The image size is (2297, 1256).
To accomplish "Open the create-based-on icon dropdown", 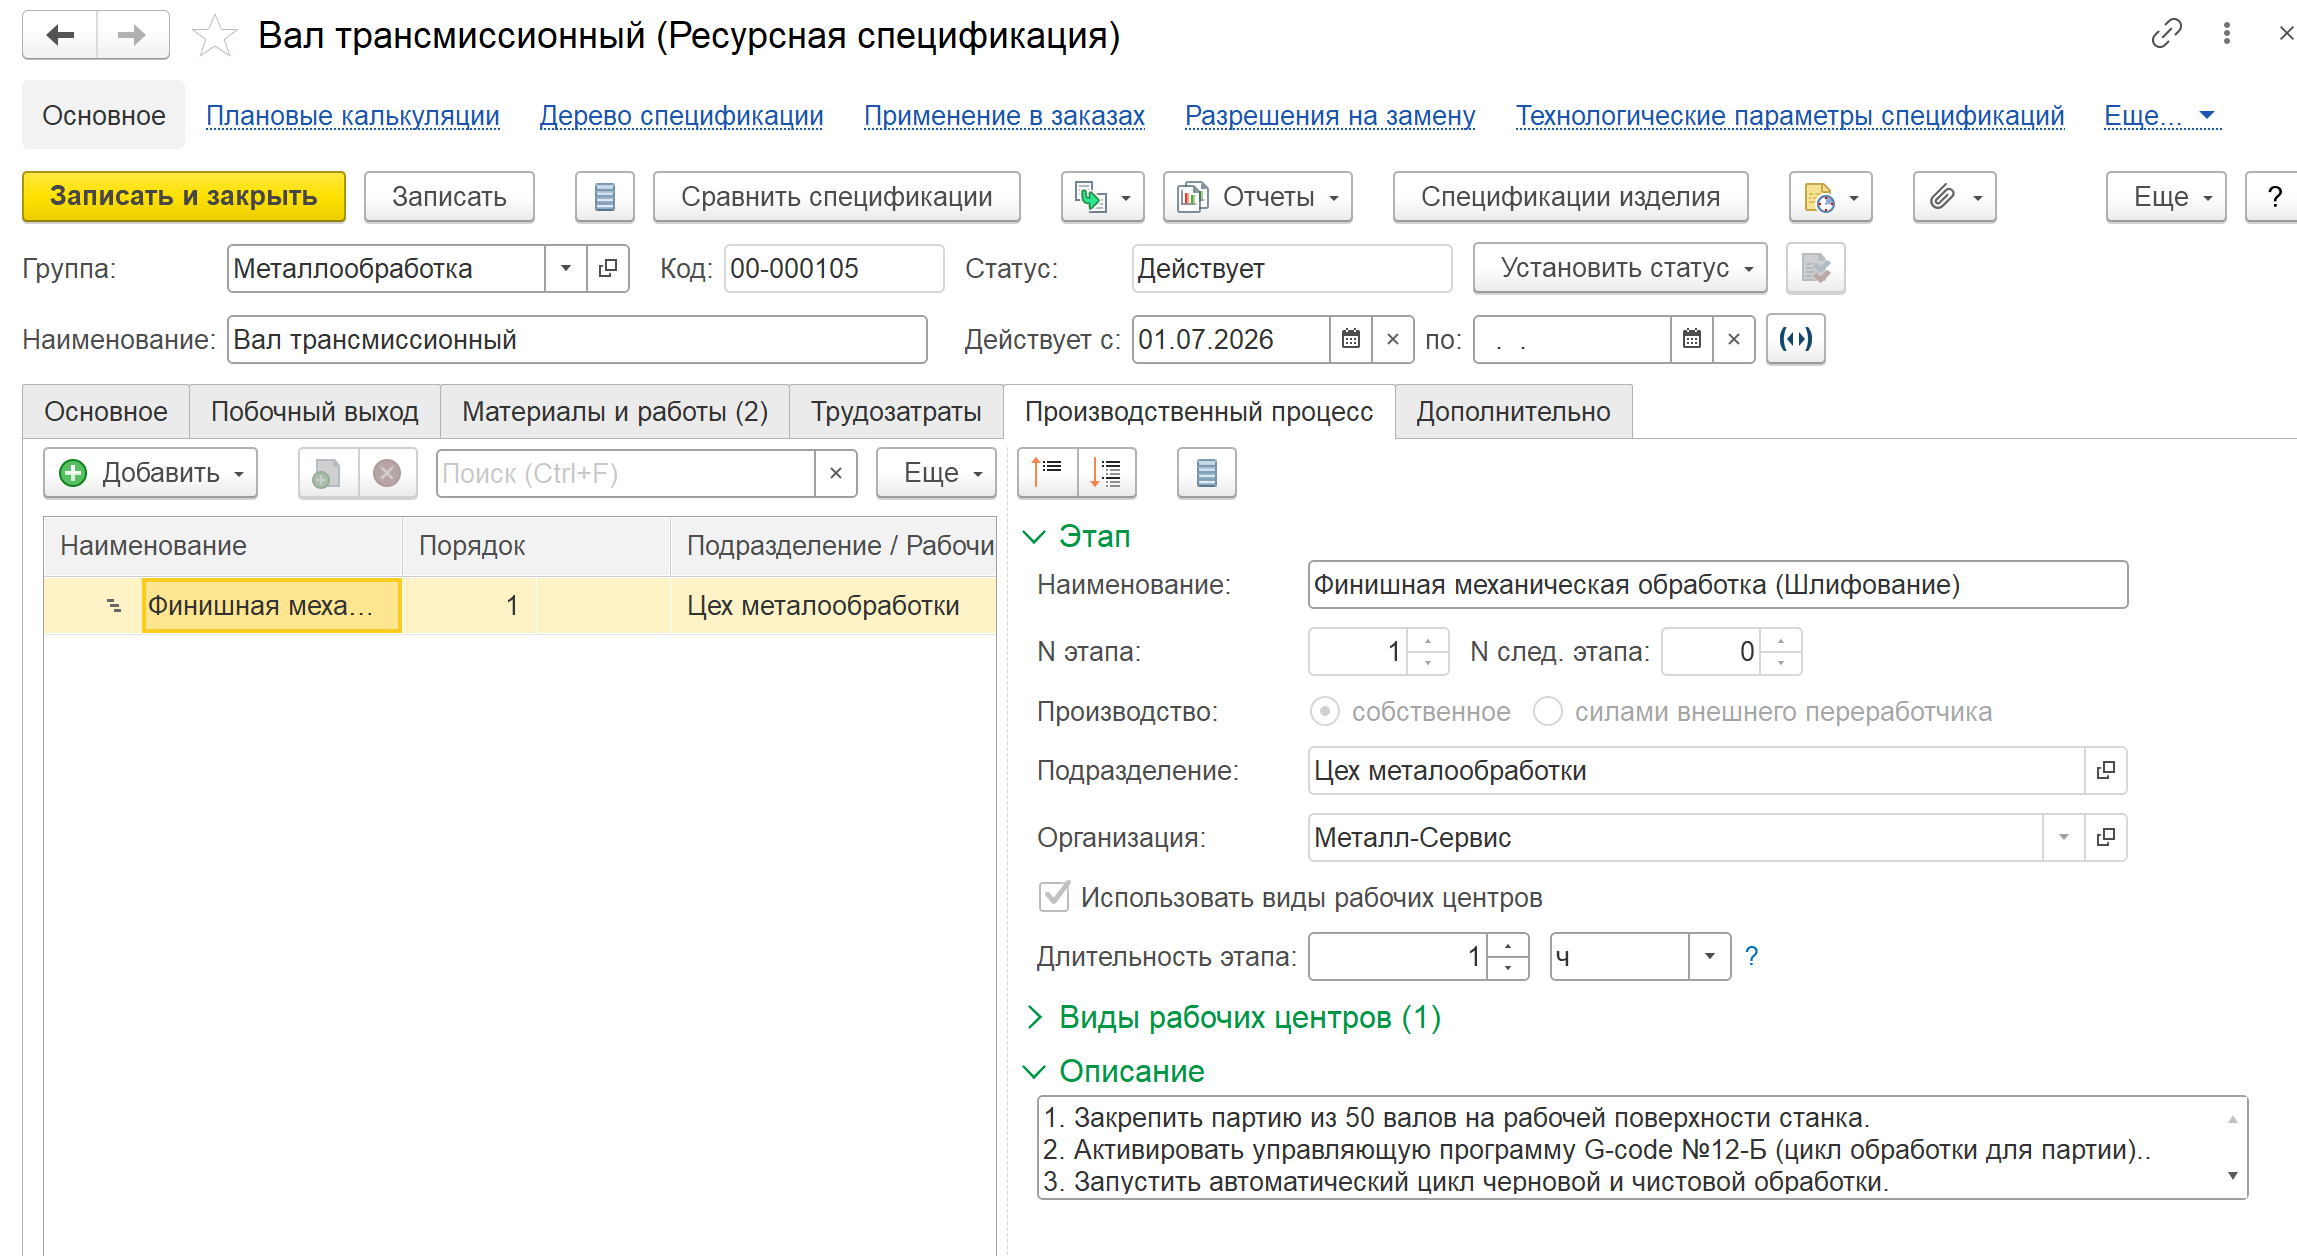I will [1102, 197].
